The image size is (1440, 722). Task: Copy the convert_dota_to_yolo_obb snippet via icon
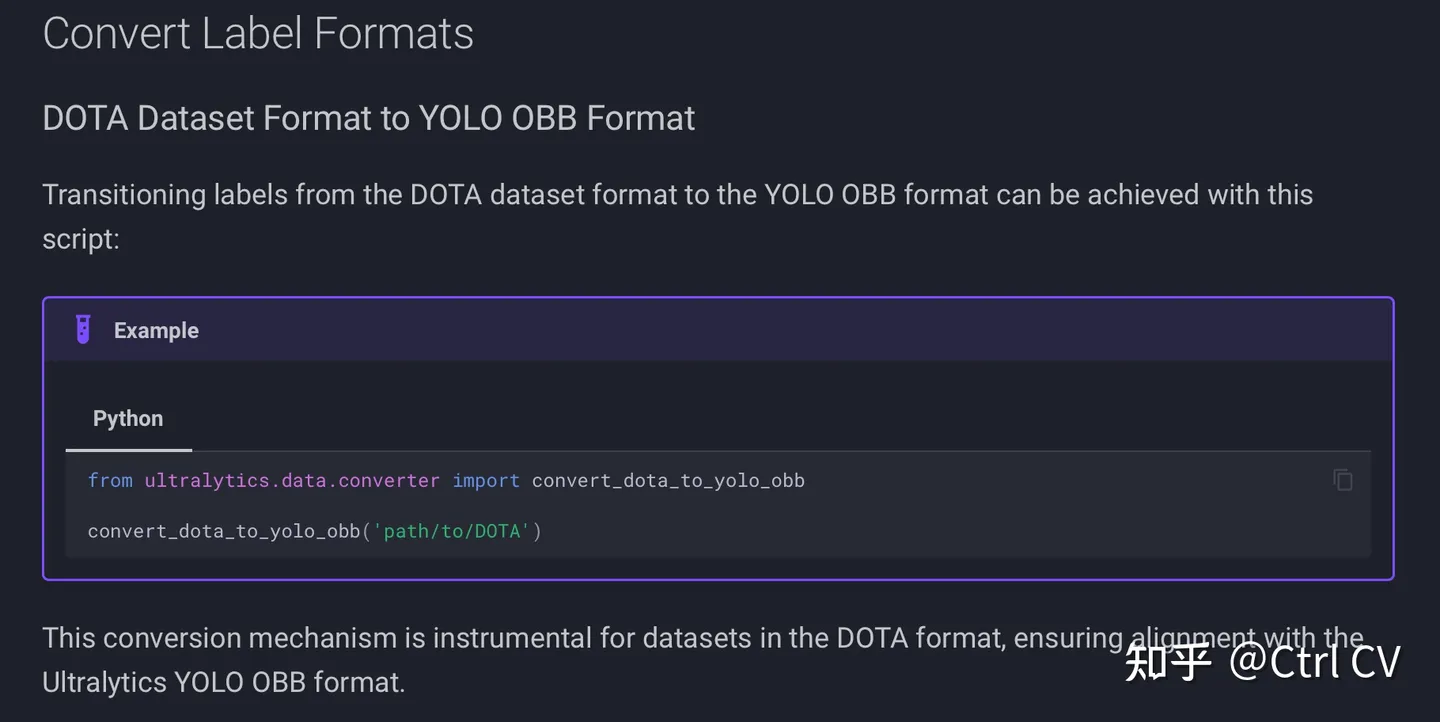coord(1341,480)
